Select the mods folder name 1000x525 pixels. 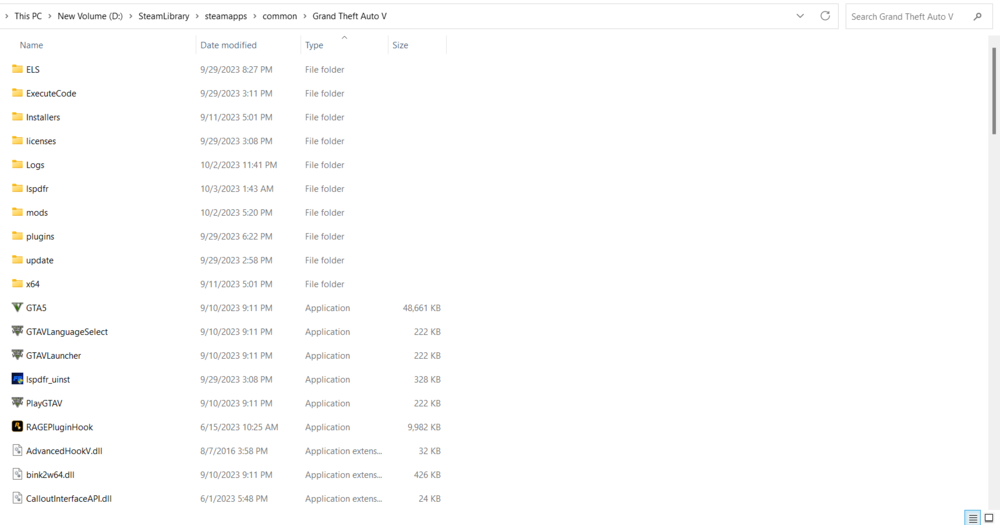coord(37,212)
